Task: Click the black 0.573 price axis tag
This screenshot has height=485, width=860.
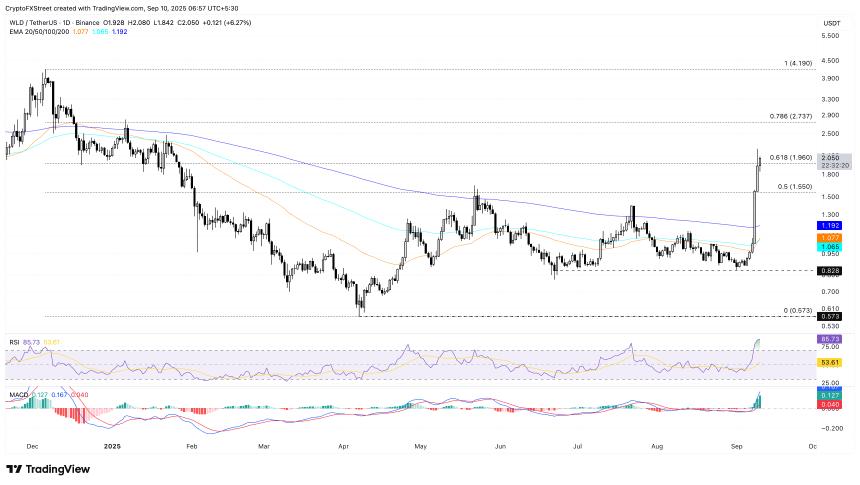Action: pos(829,317)
